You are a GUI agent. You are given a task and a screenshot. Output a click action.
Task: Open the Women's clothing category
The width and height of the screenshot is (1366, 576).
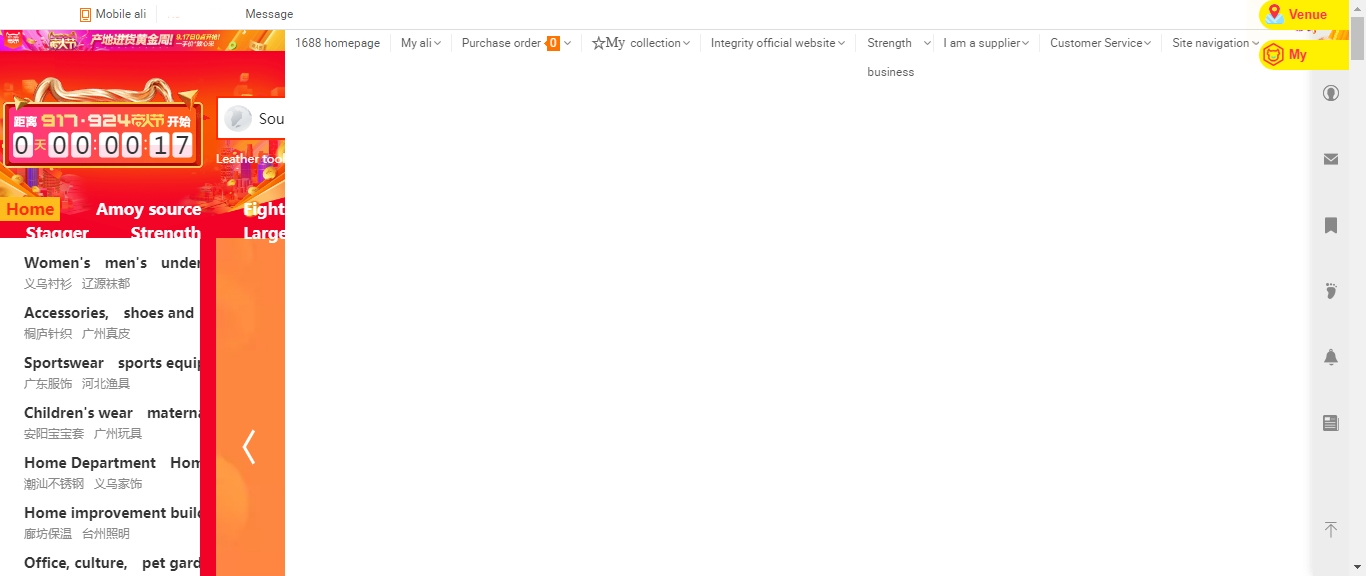[x=57, y=263]
